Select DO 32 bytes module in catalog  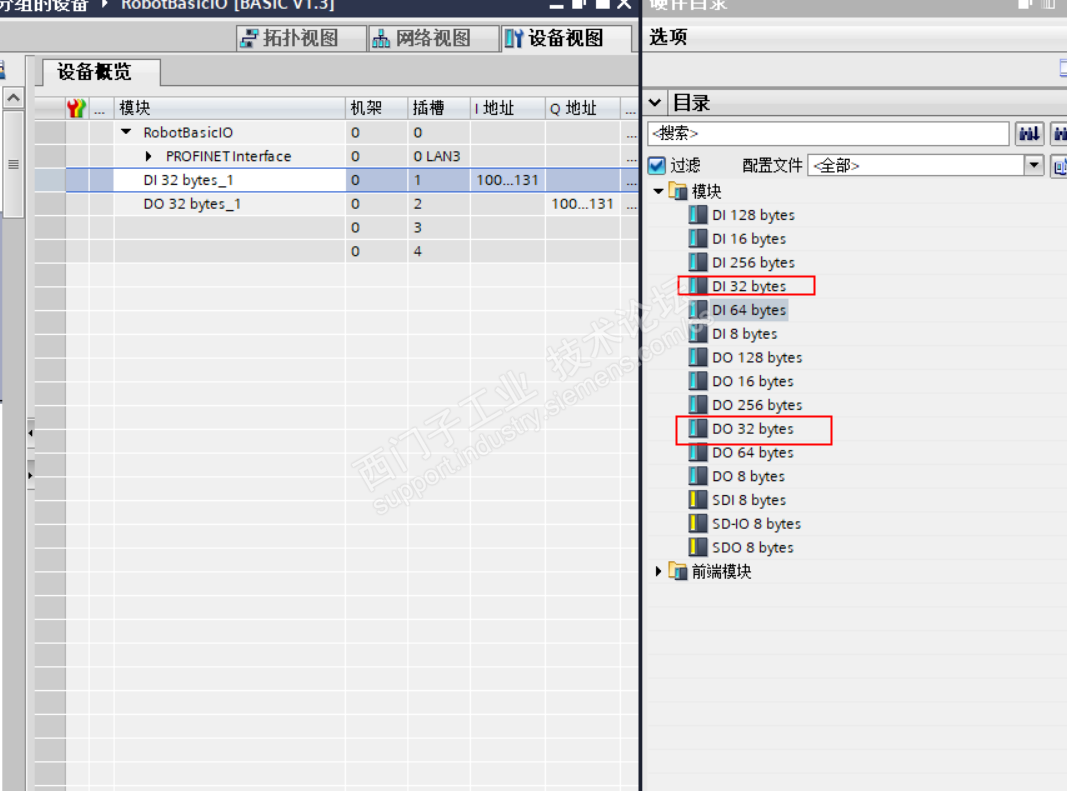point(753,430)
